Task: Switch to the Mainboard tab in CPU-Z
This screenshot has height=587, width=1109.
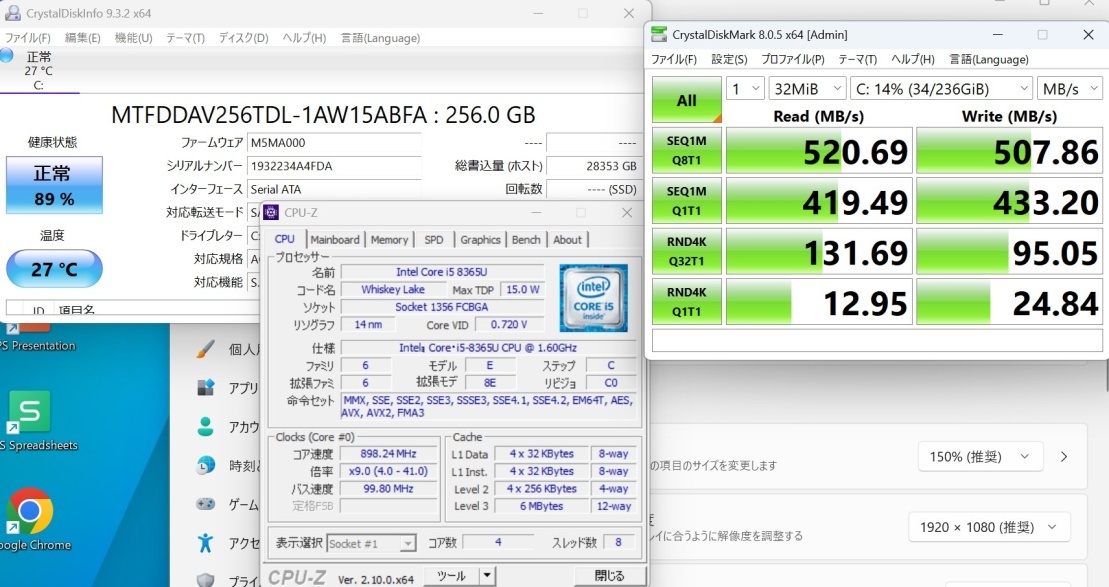Action: [x=335, y=240]
